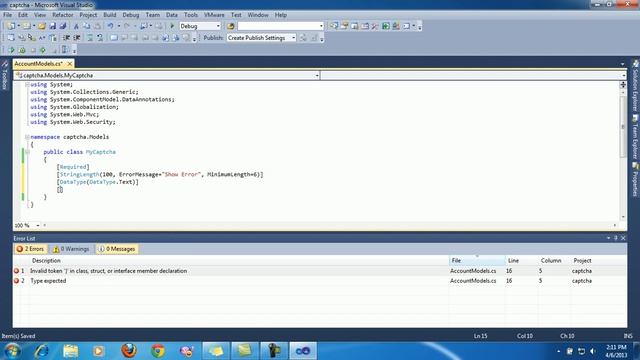640x360 pixels.
Task: Open the Windows Start menu
Action: tap(12, 351)
